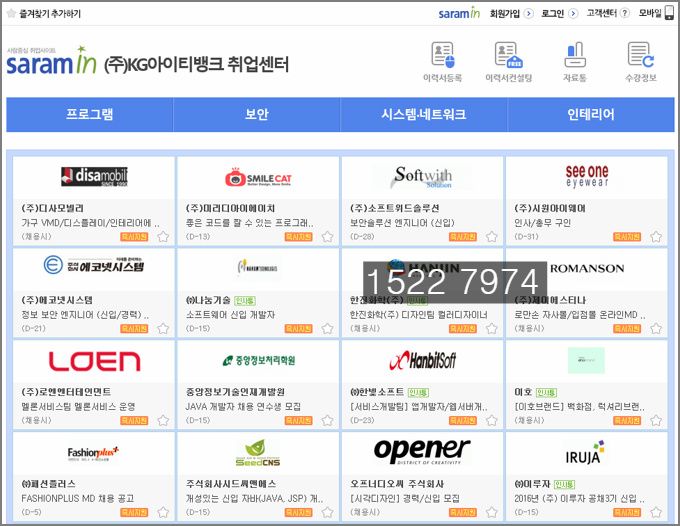This screenshot has height=526, width=680.
Task: Click the HanbitSoft company logo
Action: click(x=422, y=360)
